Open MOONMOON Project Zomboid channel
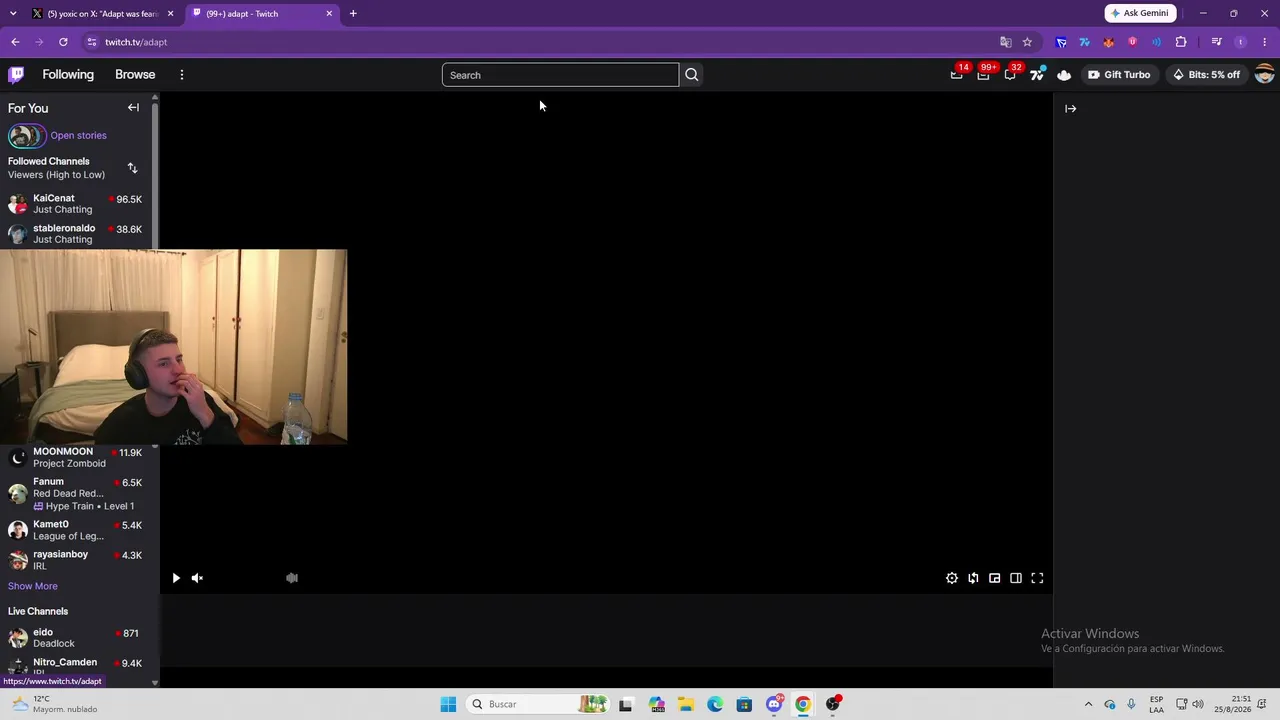The image size is (1280, 720). click(76, 458)
